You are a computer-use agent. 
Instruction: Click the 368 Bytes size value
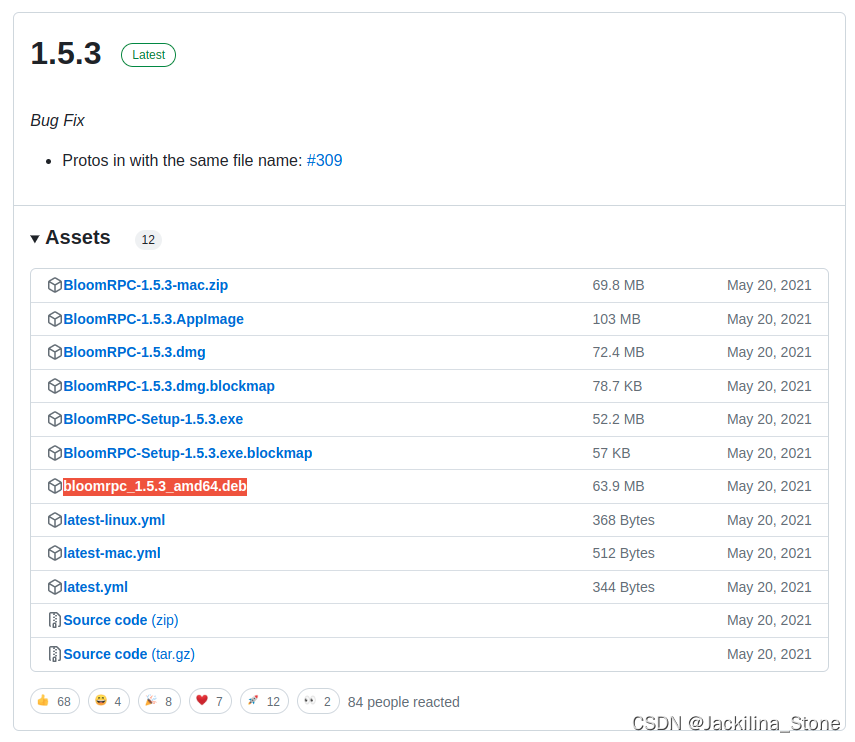click(623, 520)
